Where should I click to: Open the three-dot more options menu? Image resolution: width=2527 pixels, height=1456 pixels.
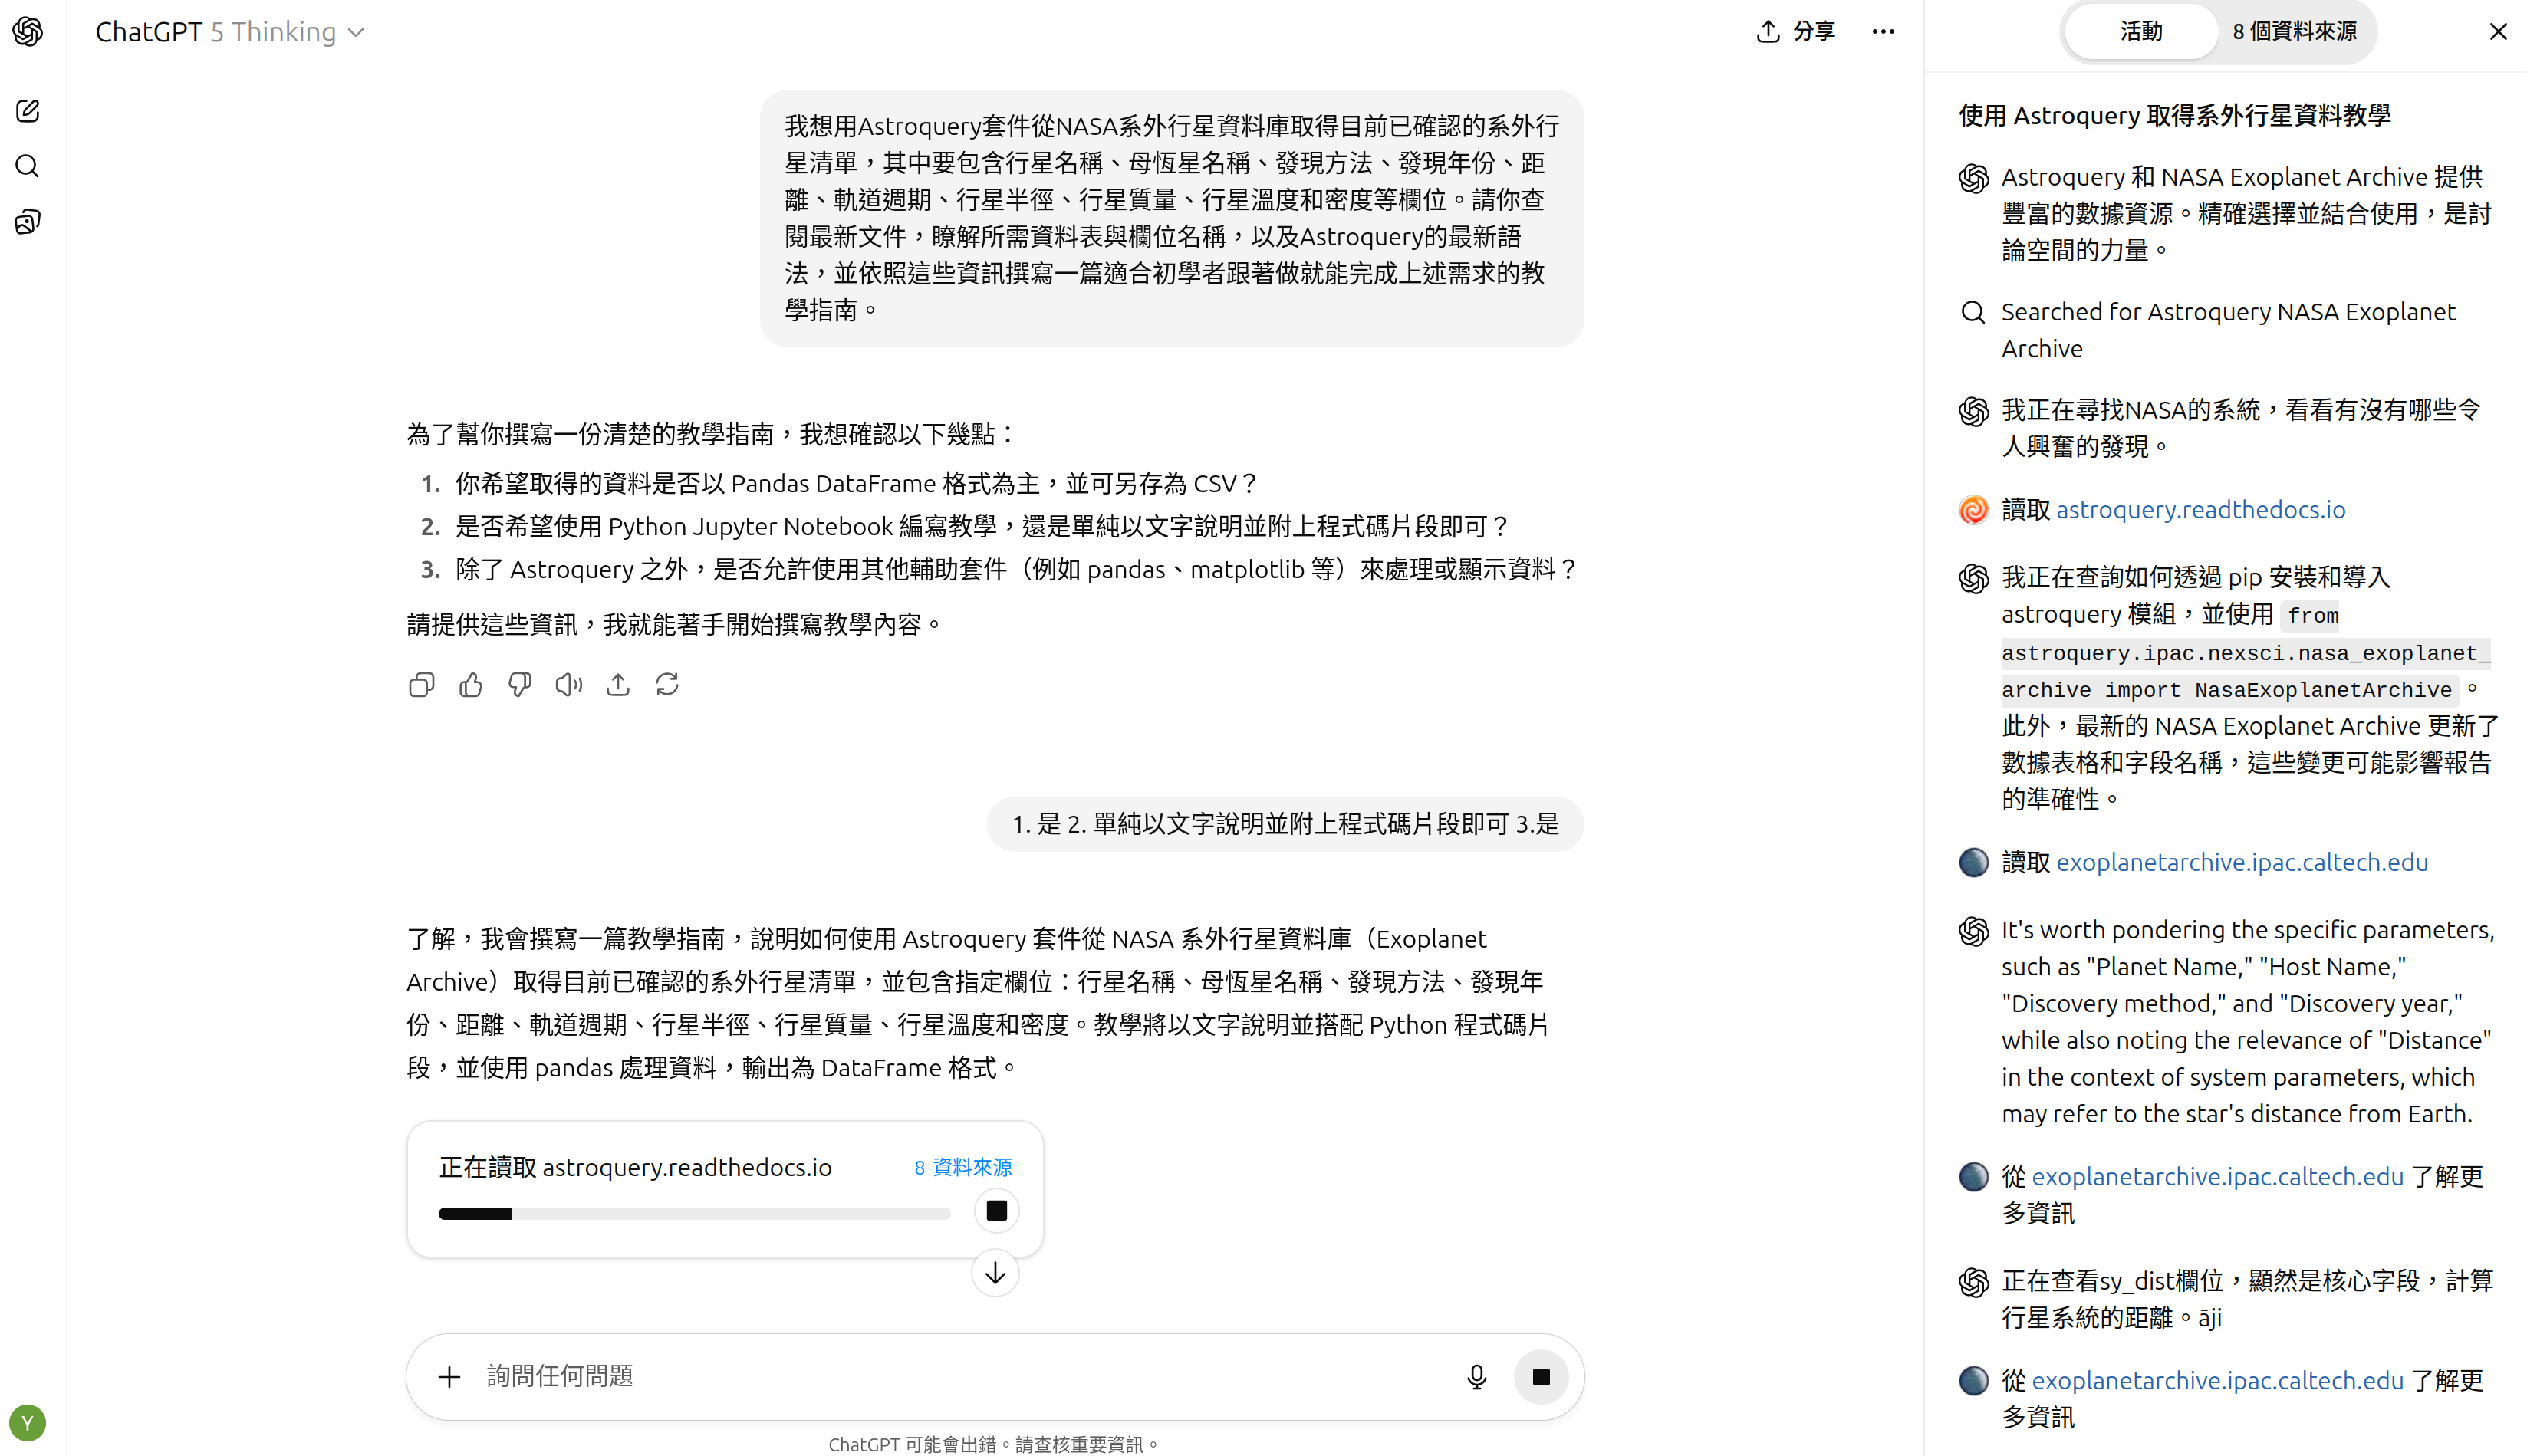pos(1883,32)
